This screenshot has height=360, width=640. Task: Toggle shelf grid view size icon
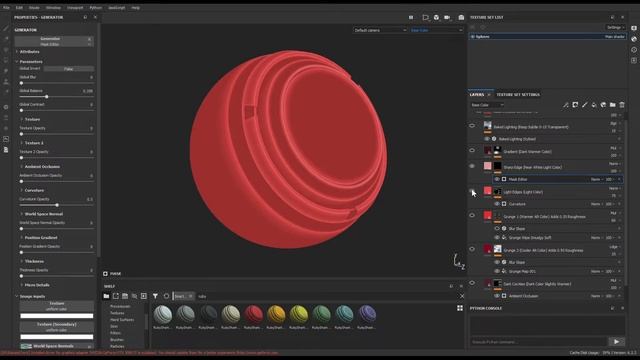click(x=460, y=308)
